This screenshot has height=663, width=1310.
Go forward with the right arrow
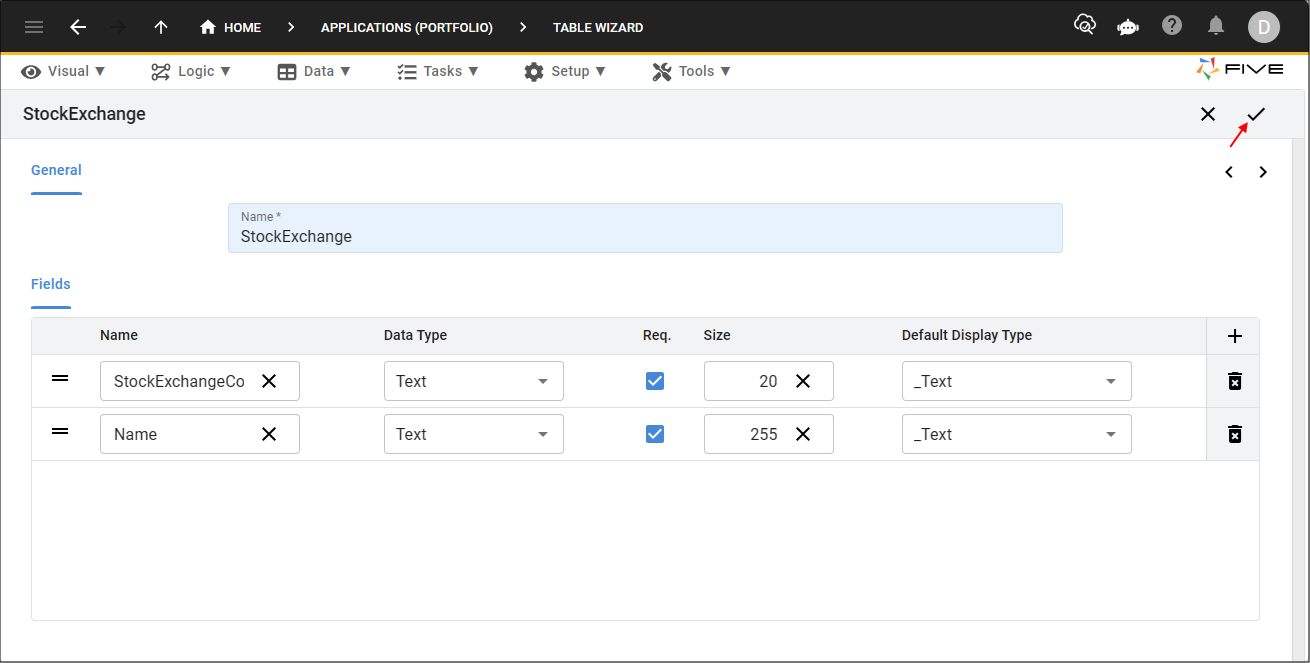(119, 27)
